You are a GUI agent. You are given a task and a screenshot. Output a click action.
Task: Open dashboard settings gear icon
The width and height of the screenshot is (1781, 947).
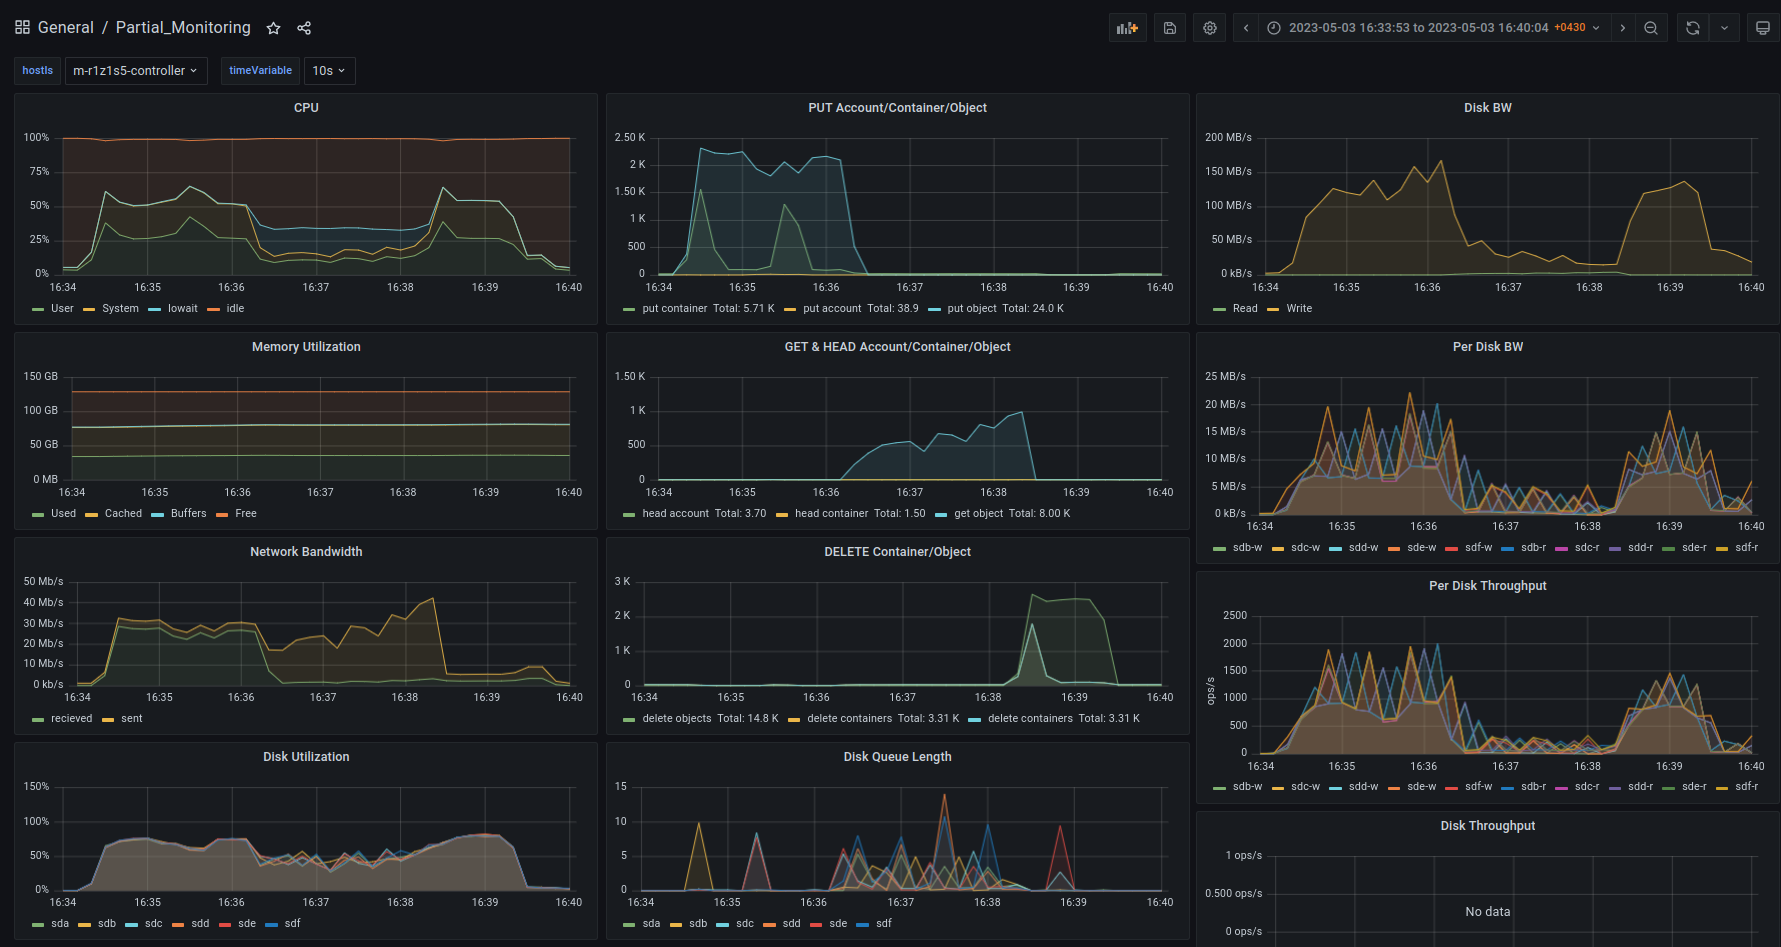(1210, 28)
